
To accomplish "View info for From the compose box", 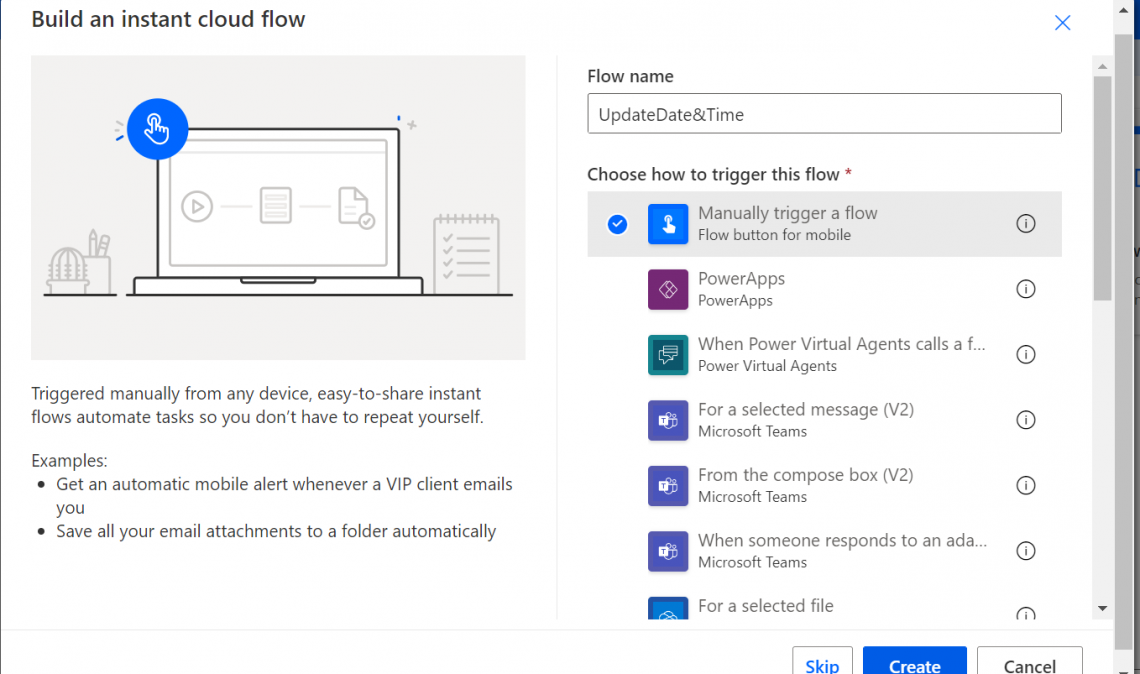I will click(1025, 486).
